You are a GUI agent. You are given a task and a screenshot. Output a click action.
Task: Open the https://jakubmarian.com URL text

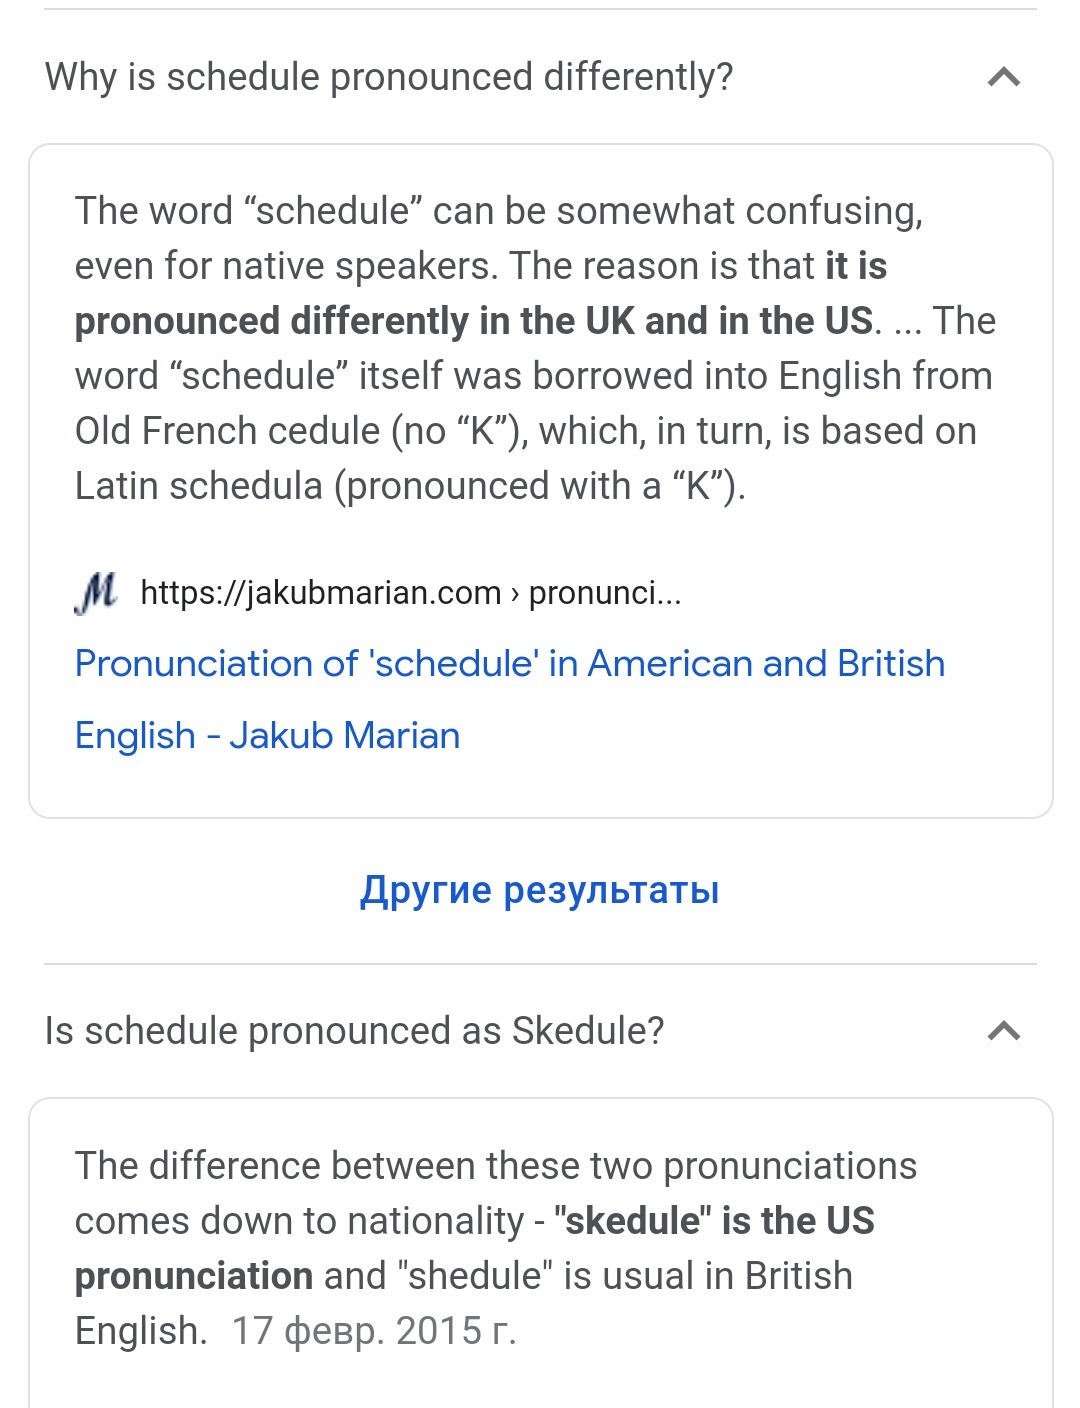coord(320,593)
